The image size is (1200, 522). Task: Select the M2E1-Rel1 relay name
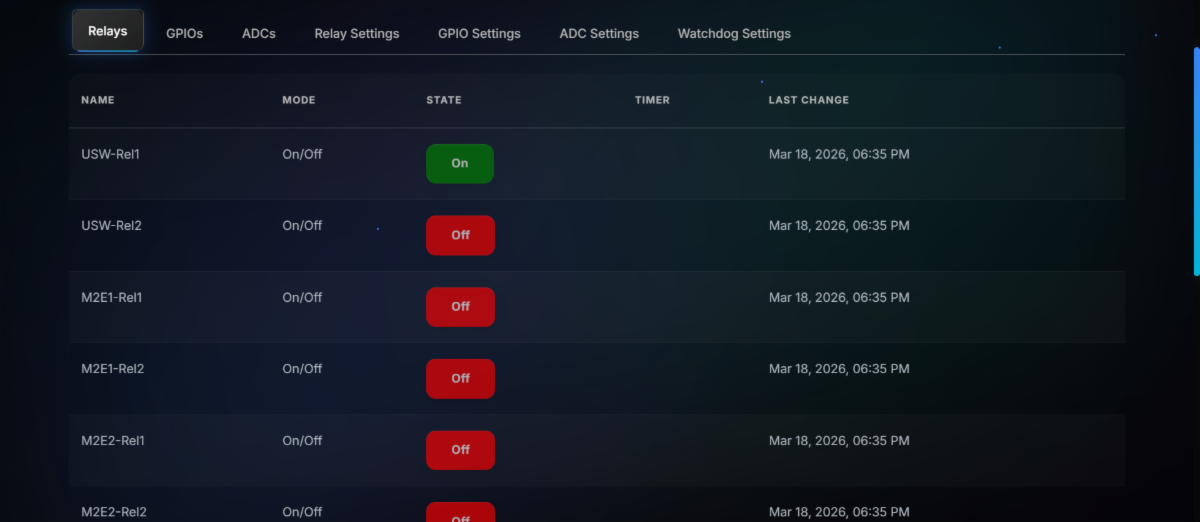tap(112, 298)
